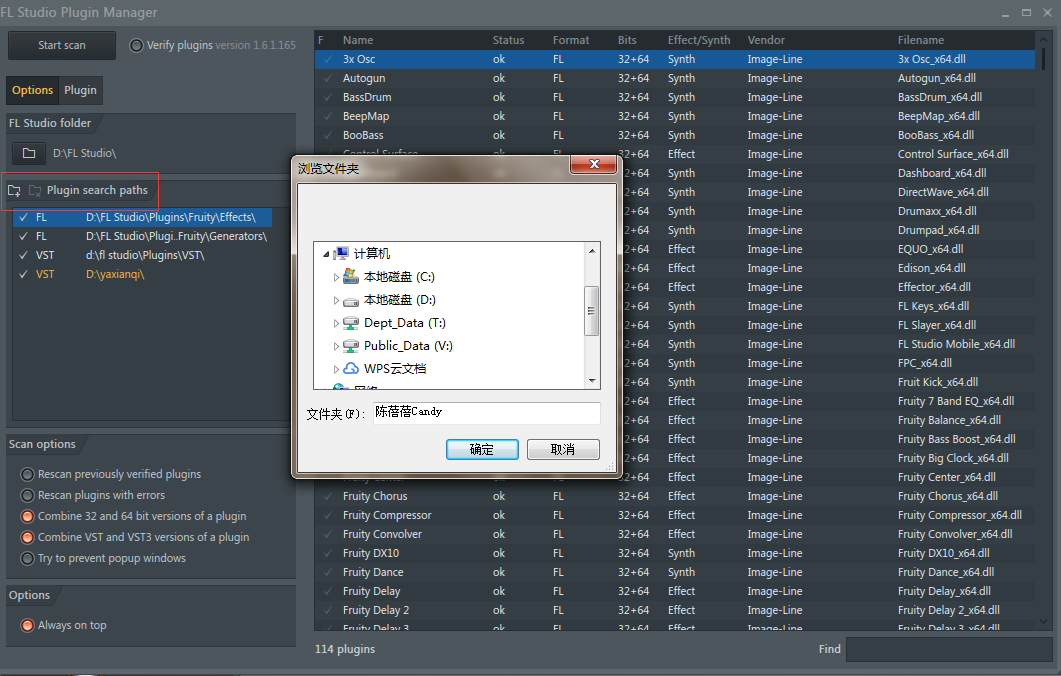Click the add plugin search path icon
Screen dimensions: 1061x676
coord(14,191)
